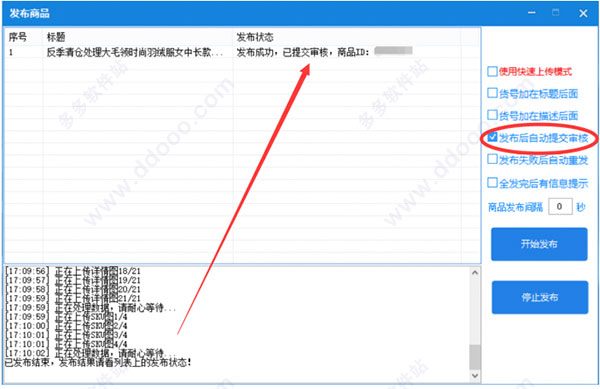Click the log line 正在上传详情图21/21
The width and height of the screenshot is (600, 389).
click(73, 298)
